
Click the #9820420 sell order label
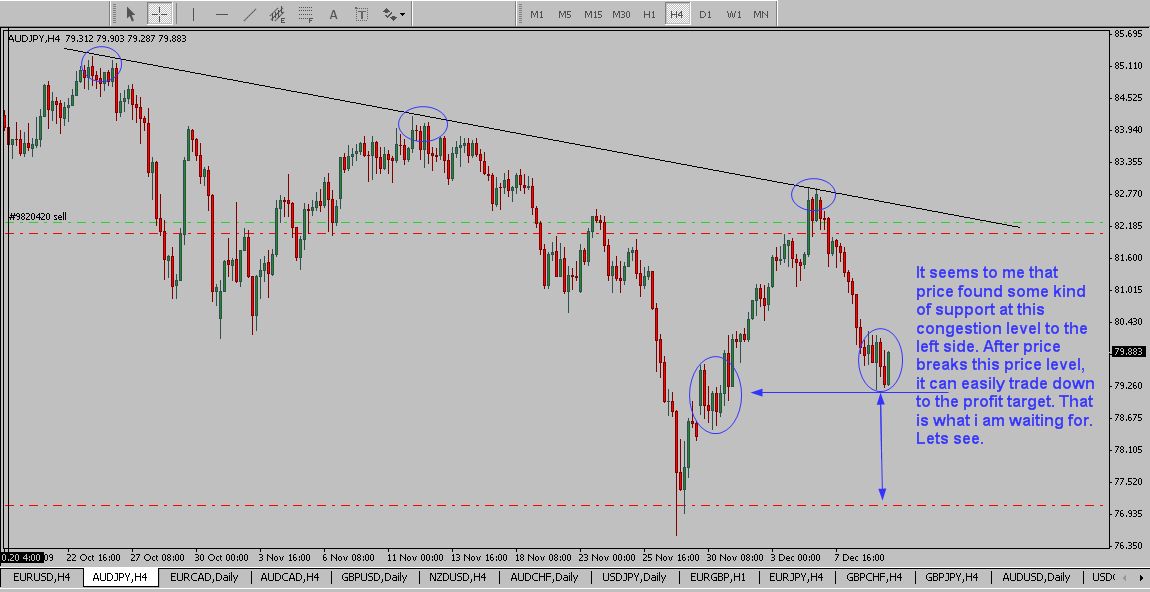click(38, 216)
